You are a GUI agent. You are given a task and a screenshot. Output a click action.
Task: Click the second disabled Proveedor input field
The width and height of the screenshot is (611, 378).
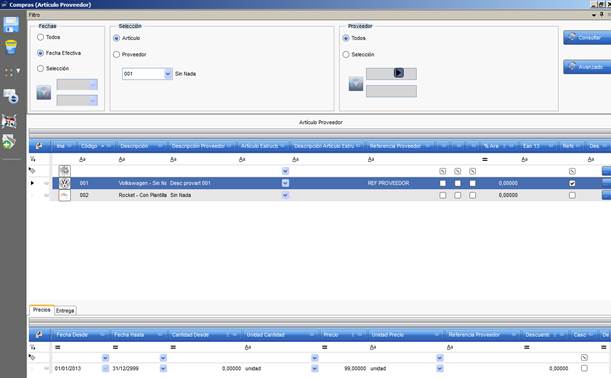pos(391,91)
